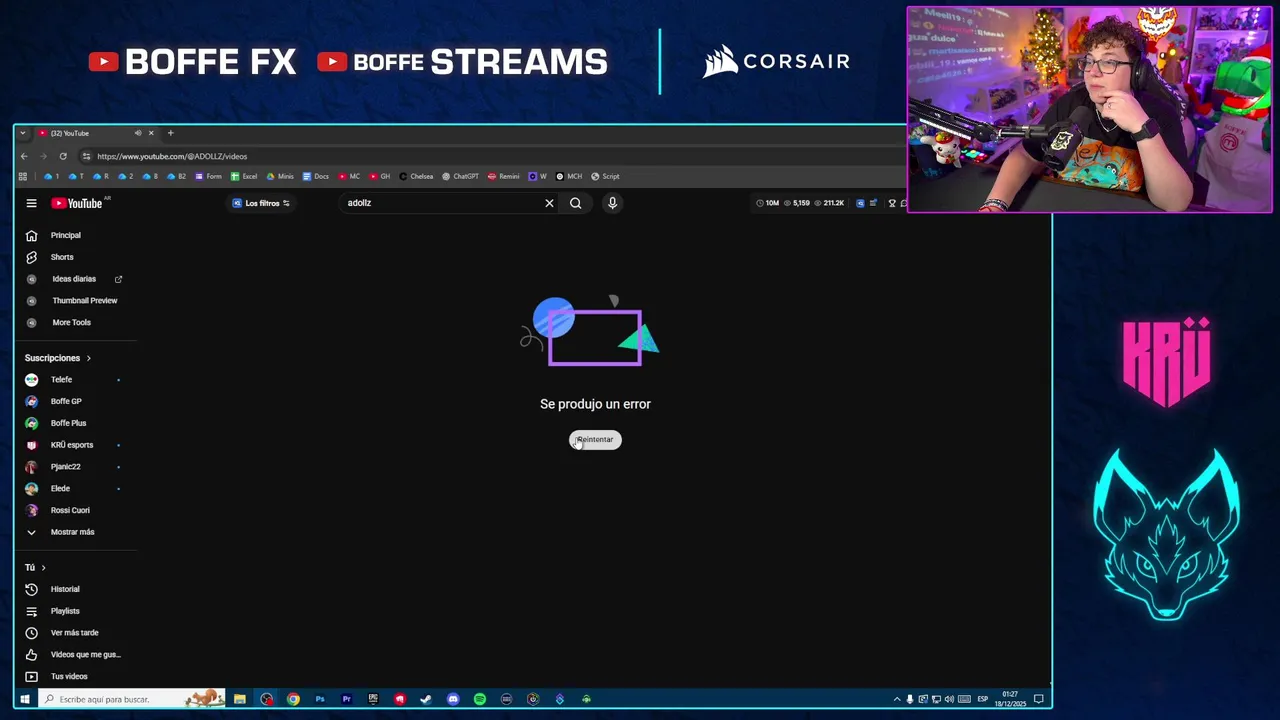The image size is (1280, 720).
Task: Click the site info icon in address bar
Action: 87,156
